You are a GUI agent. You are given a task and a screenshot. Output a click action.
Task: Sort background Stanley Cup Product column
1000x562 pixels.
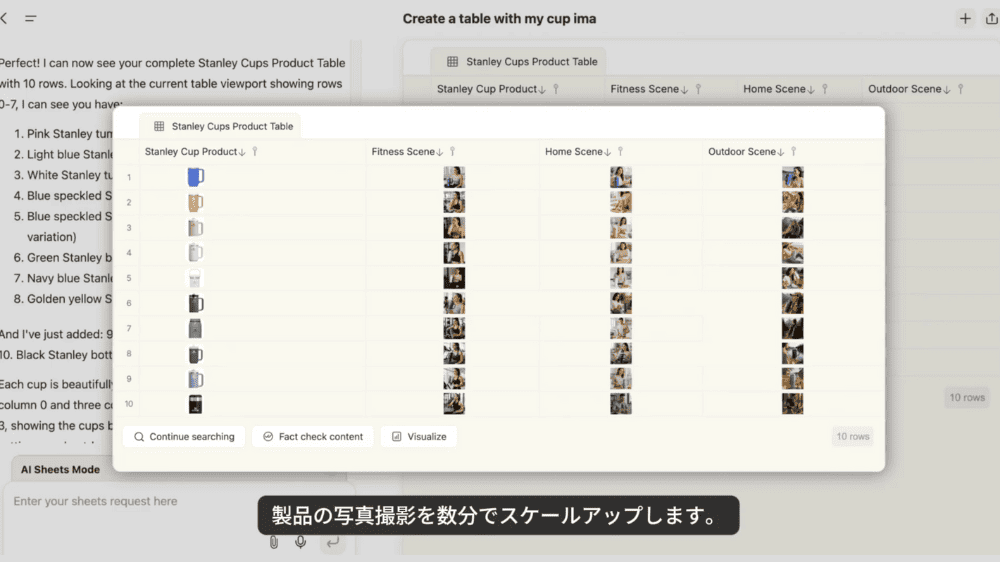click(x=542, y=89)
